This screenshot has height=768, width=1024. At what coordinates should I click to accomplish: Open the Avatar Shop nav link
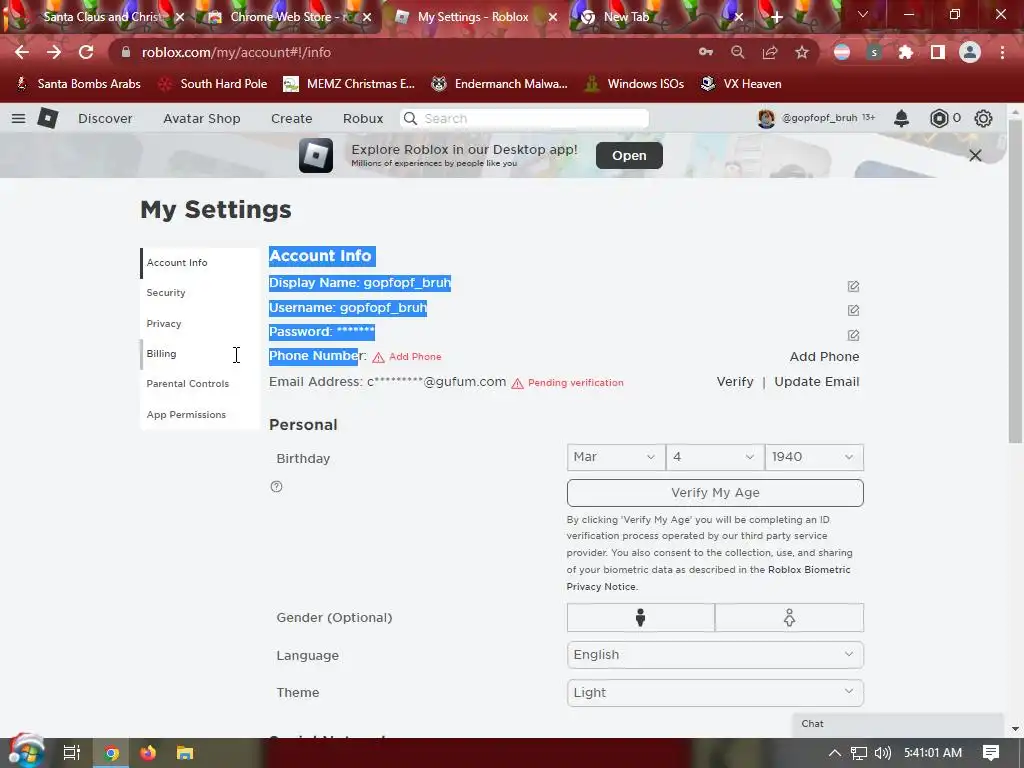click(202, 118)
